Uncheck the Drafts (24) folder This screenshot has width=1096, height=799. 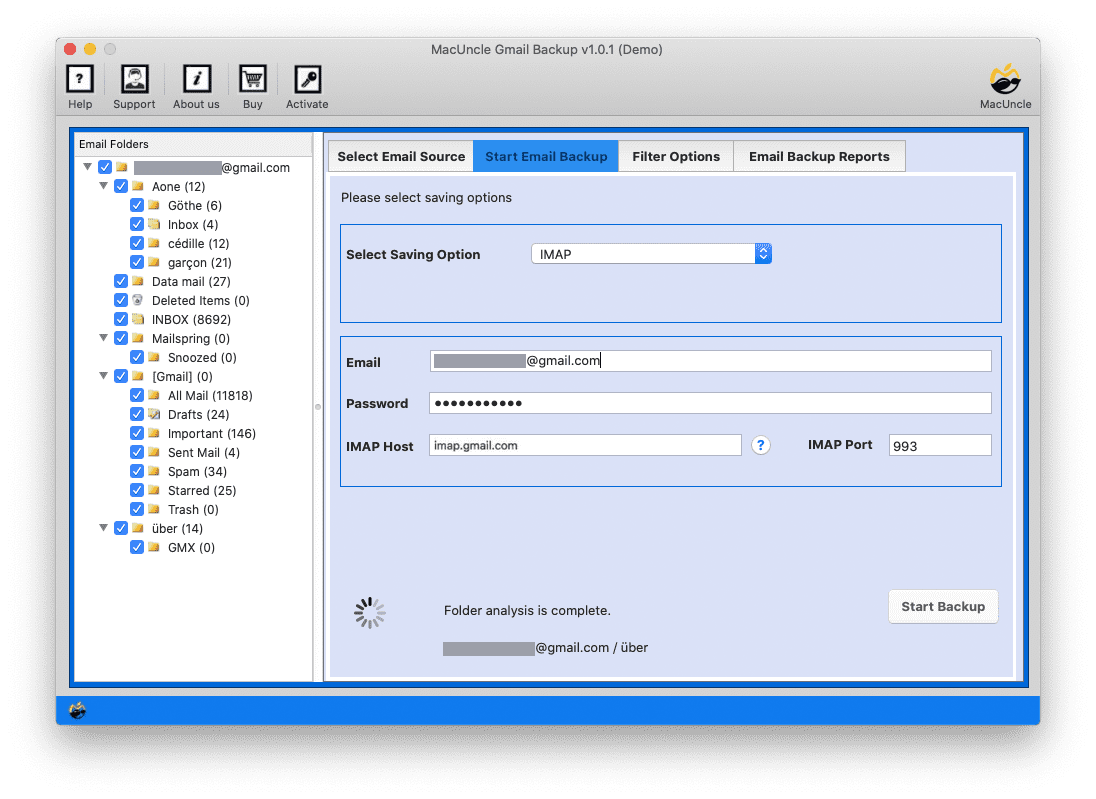[137, 414]
